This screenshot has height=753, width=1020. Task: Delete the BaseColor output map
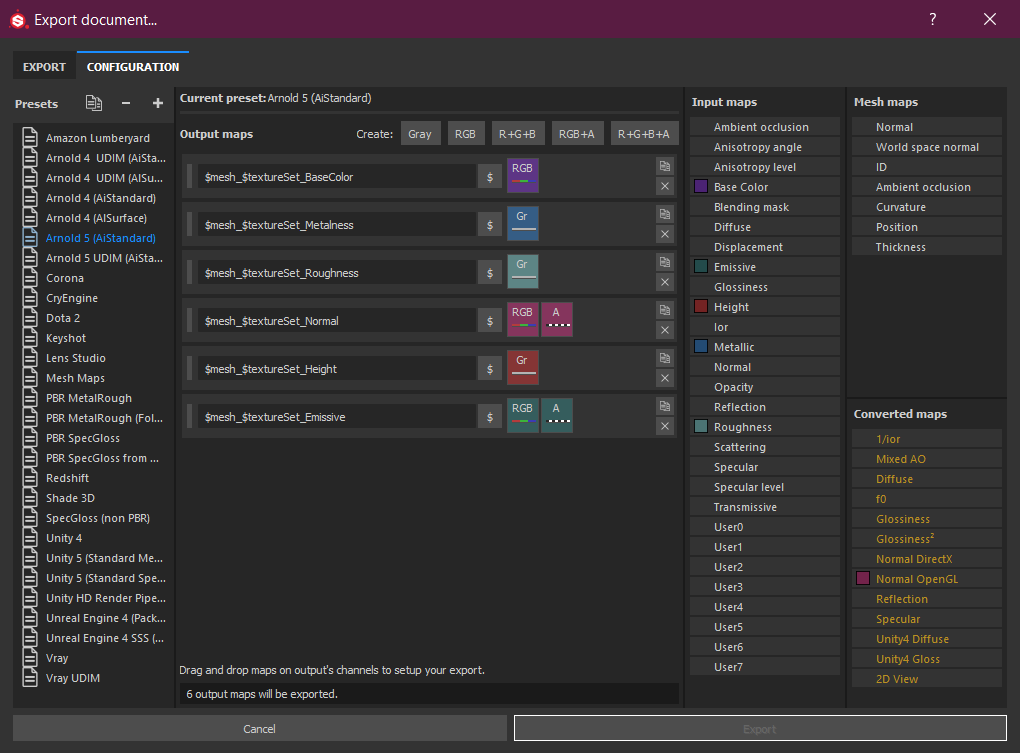tap(665, 187)
